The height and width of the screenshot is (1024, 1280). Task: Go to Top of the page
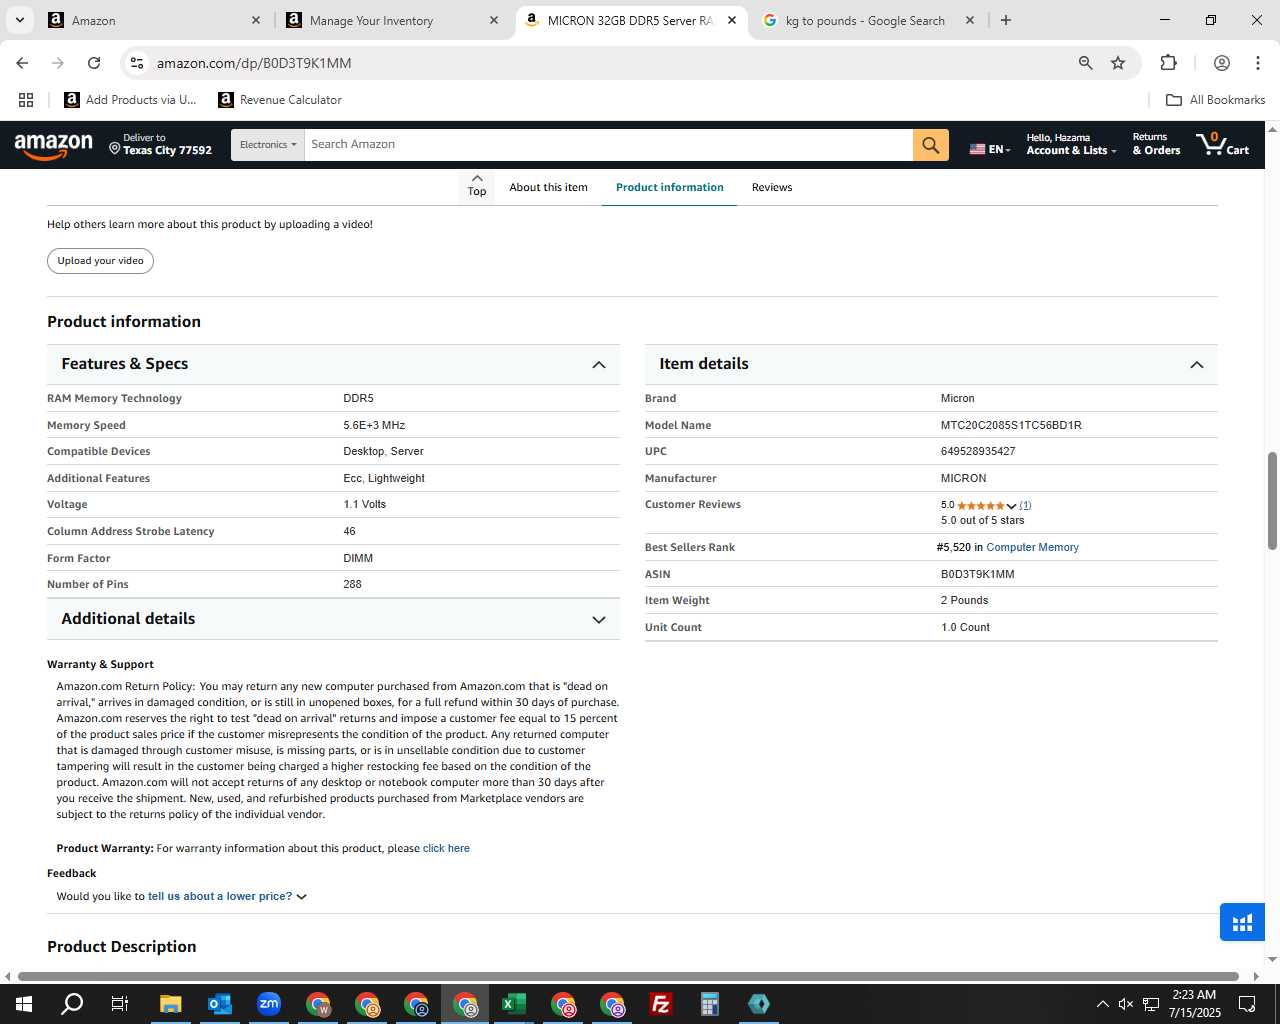(477, 185)
